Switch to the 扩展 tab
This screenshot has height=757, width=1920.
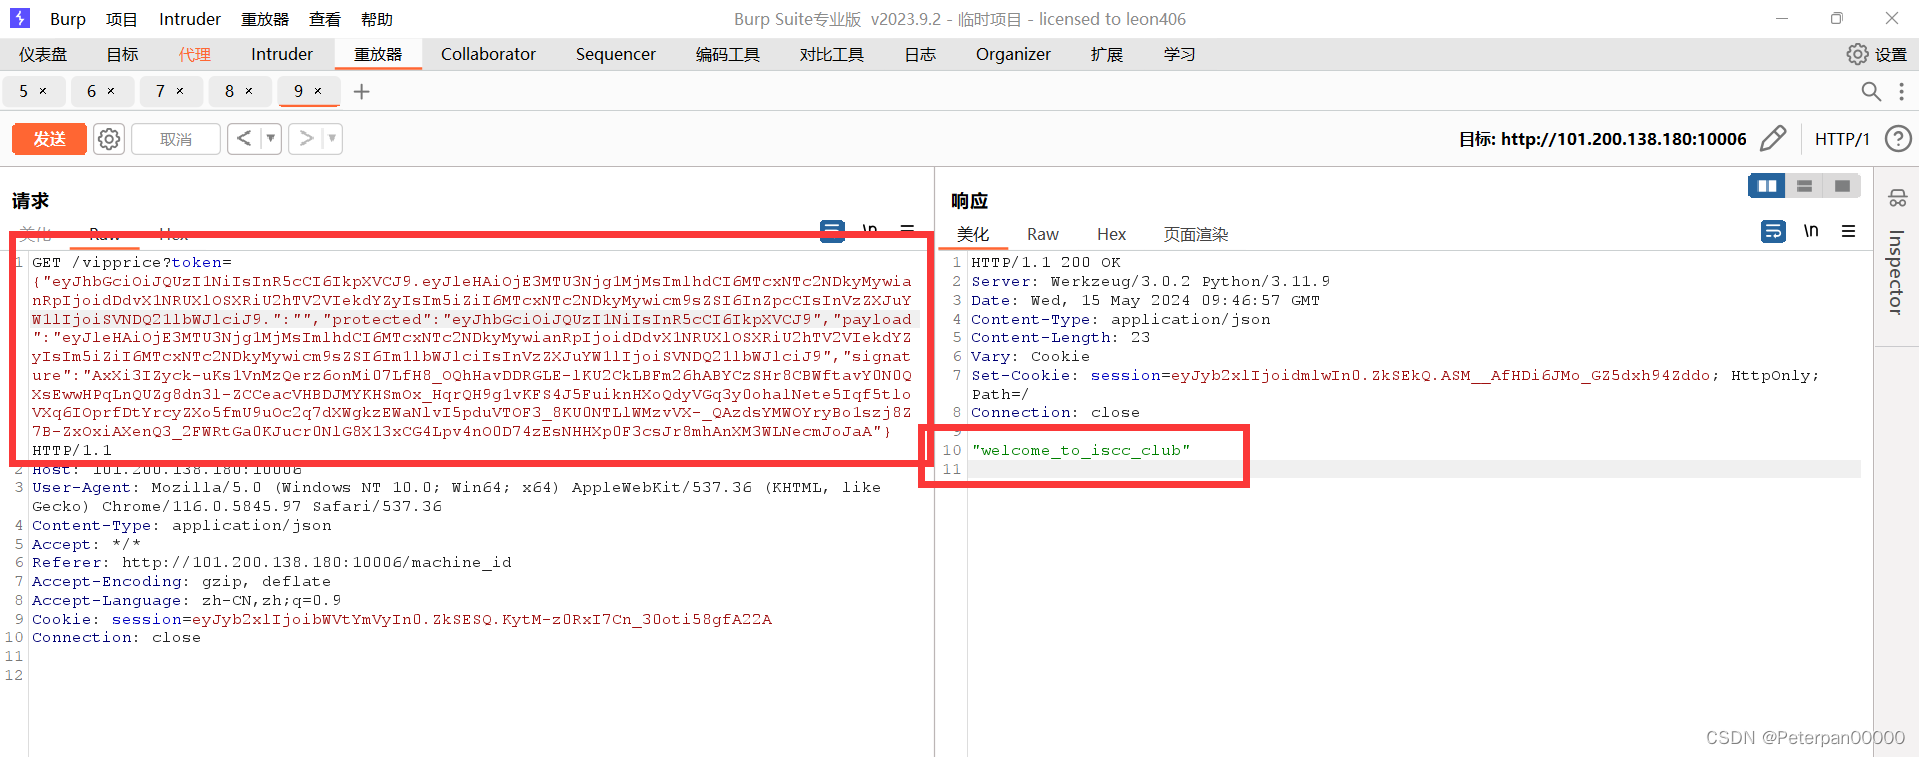coord(1107,54)
